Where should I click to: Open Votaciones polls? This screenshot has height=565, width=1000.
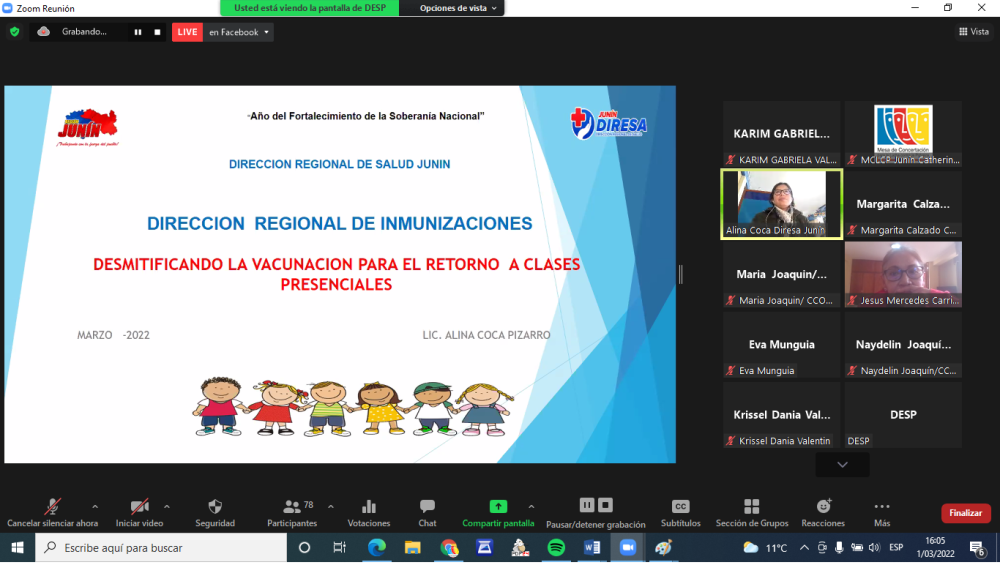click(x=369, y=512)
